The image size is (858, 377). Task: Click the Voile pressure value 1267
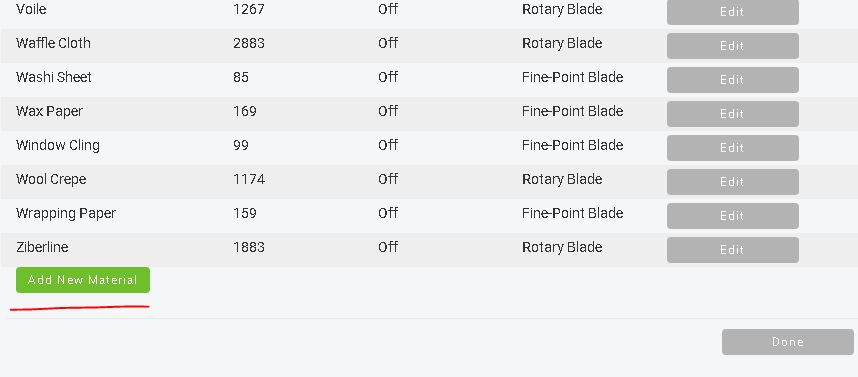click(x=248, y=9)
